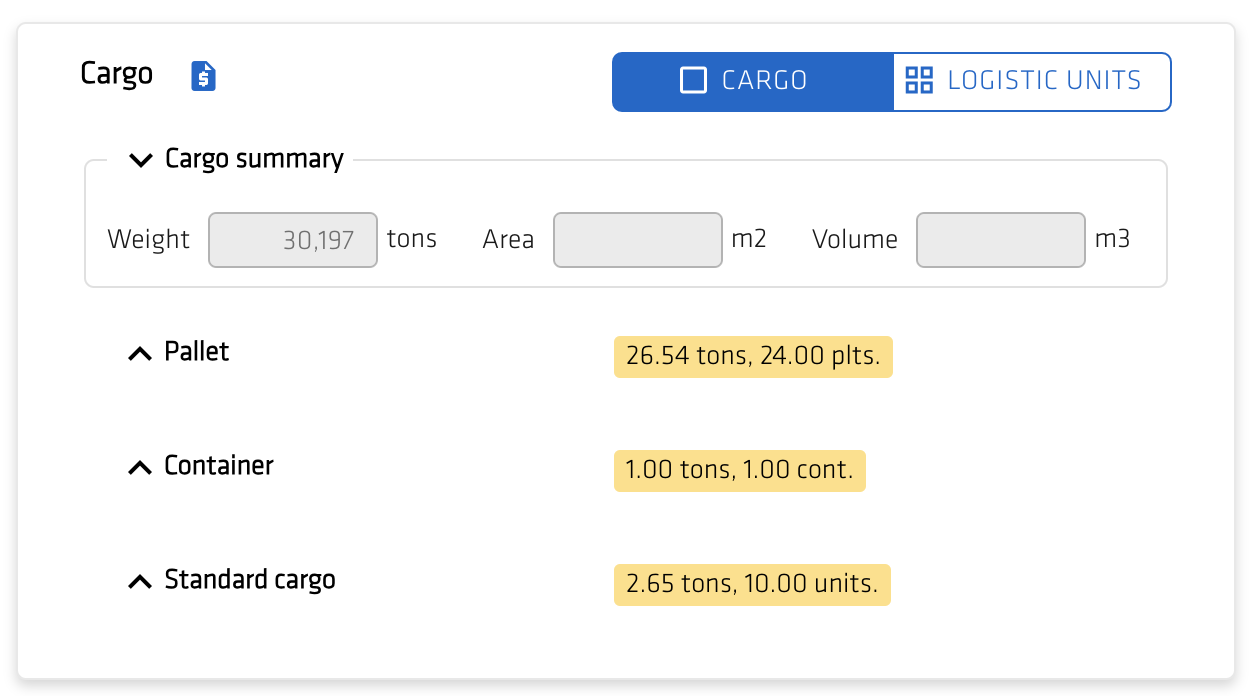Expand the Pallet section chevron
Image resolution: width=1254 pixels, height=696 pixels.
[140, 354]
